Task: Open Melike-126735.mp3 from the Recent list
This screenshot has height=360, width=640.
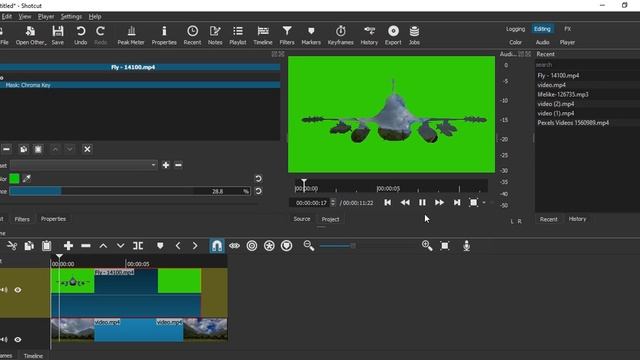Action: click(563, 94)
